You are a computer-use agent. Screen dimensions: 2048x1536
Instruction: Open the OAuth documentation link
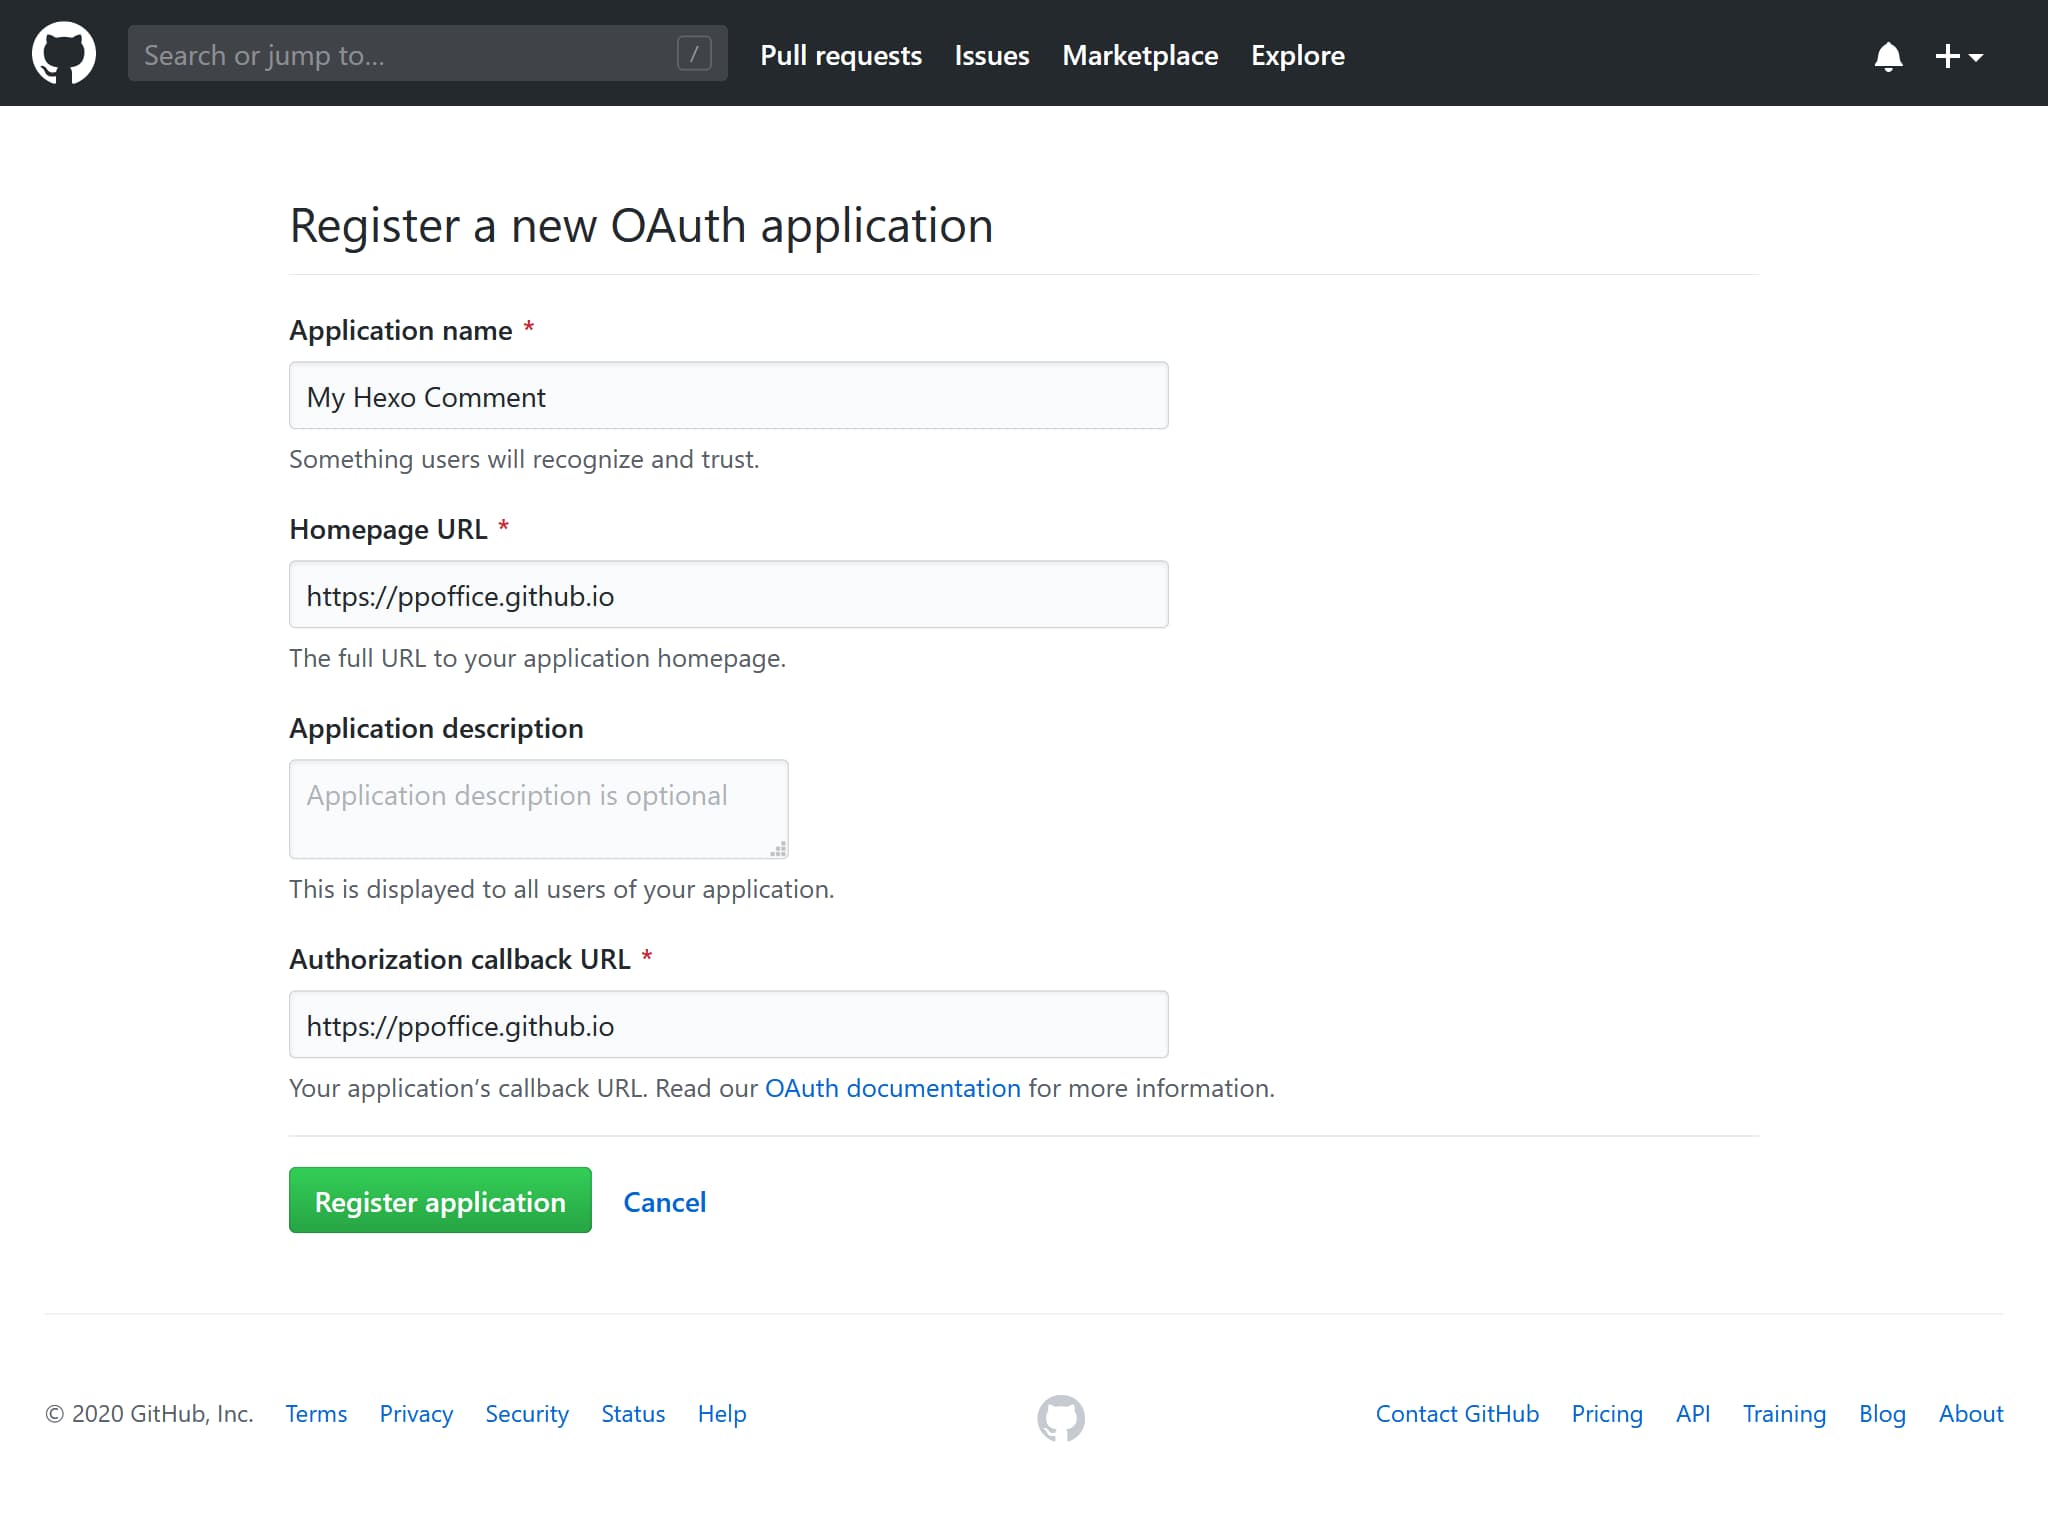892,1088
